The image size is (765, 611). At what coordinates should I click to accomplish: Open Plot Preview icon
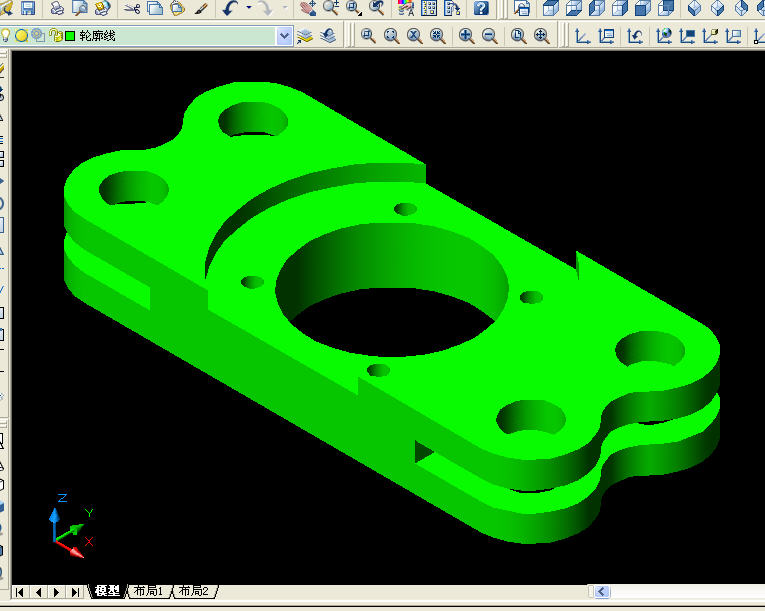80,8
